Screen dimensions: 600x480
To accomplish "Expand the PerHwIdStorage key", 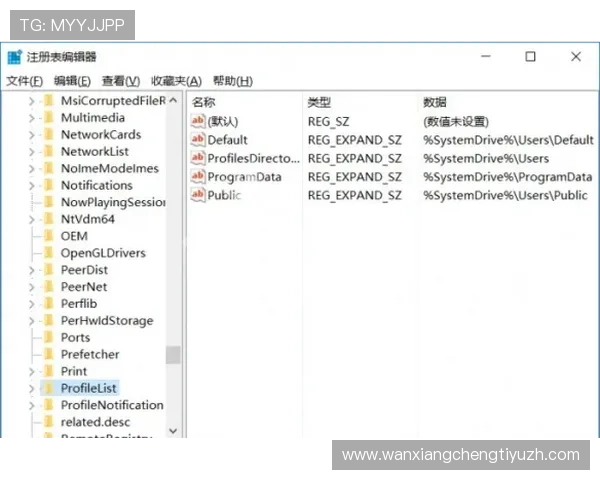I will click(32, 321).
